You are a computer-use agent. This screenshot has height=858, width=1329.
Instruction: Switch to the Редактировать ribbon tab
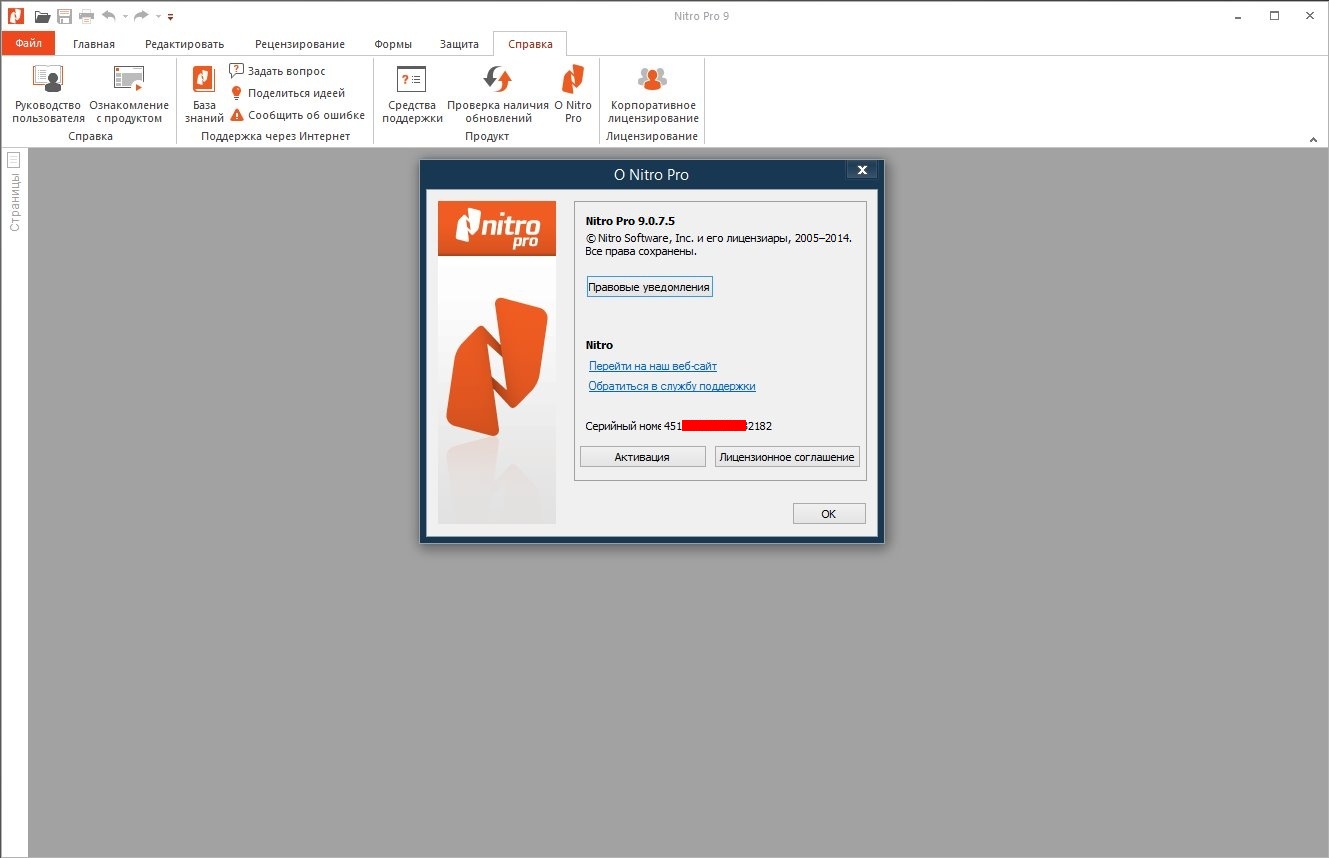pyautogui.click(x=184, y=44)
